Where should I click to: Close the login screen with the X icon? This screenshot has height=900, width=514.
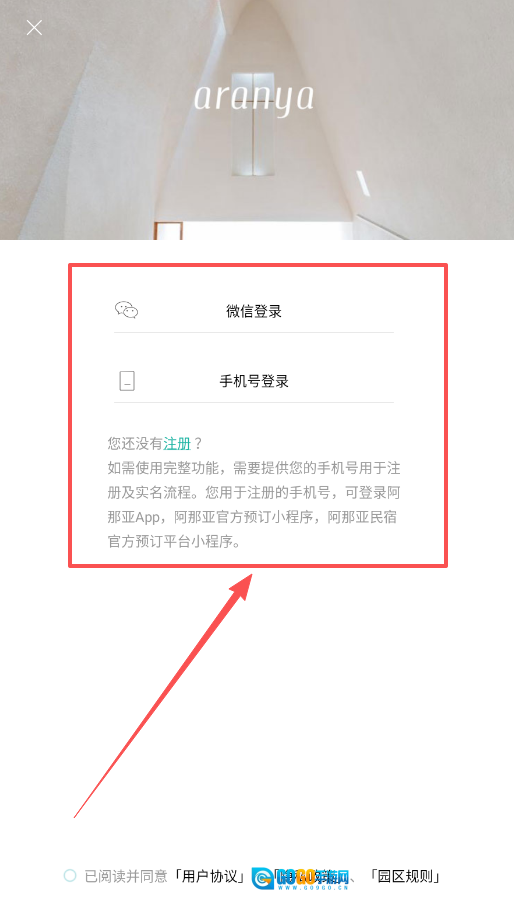pyautogui.click(x=34, y=28)
